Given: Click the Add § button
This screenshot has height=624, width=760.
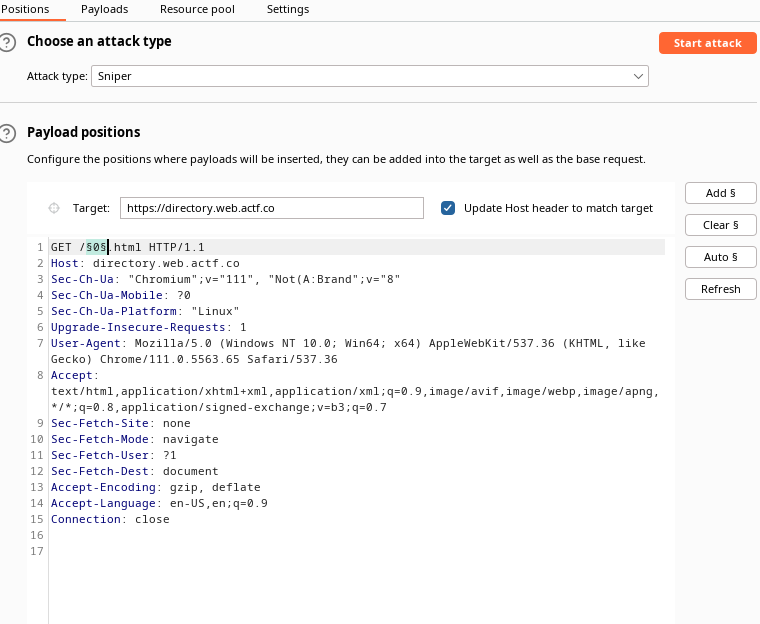Looking at the screenshot, I should point(721,193).
